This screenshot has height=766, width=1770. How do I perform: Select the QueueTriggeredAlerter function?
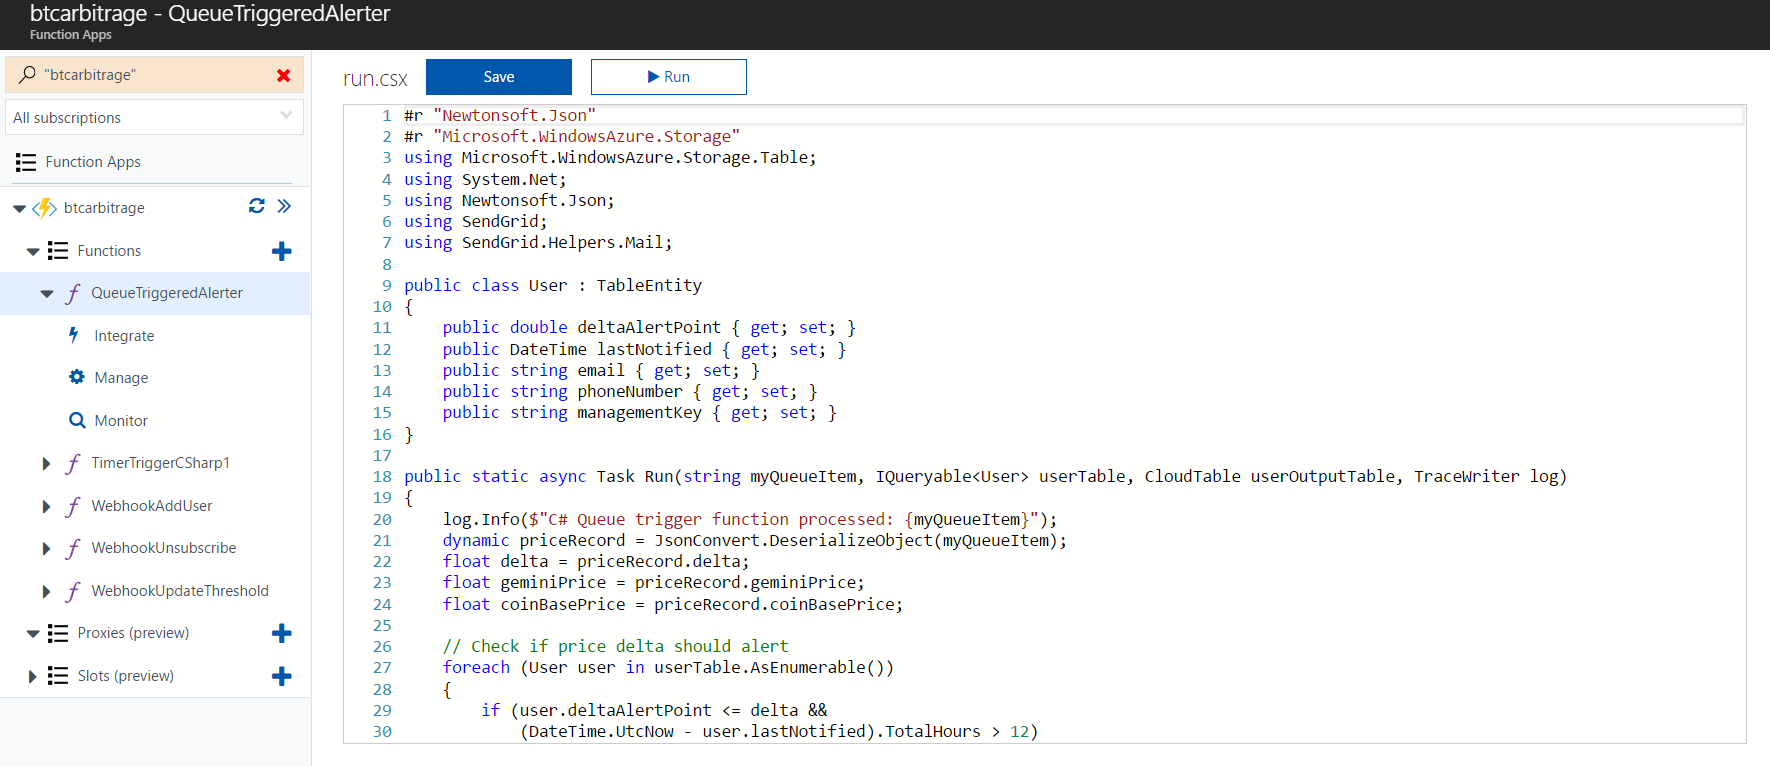point(167,293)
